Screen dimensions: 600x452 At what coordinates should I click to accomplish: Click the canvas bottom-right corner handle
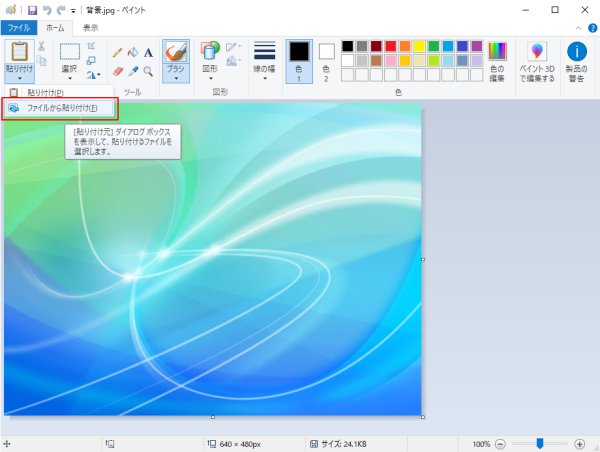(x=423, y=417)
